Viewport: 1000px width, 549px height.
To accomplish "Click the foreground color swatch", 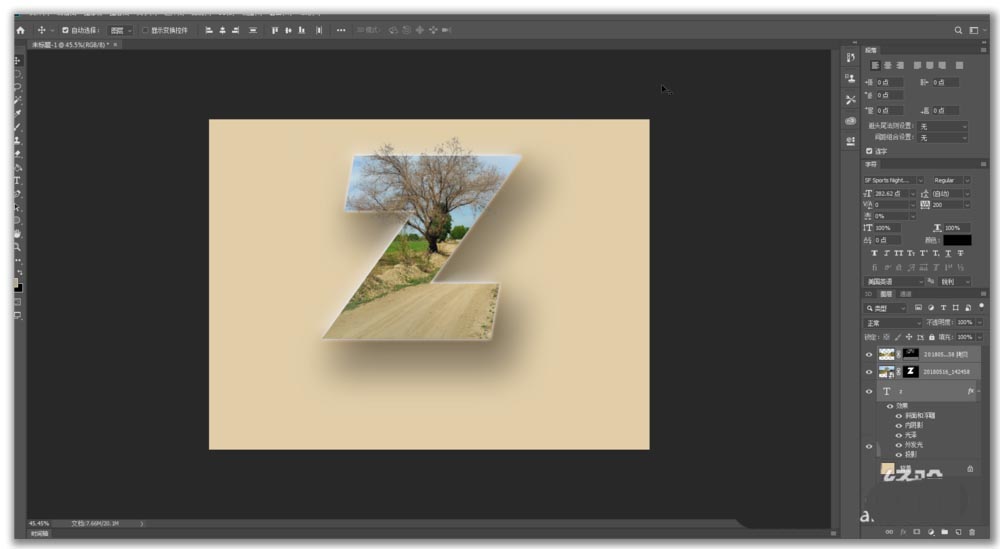I will [16, 283].
